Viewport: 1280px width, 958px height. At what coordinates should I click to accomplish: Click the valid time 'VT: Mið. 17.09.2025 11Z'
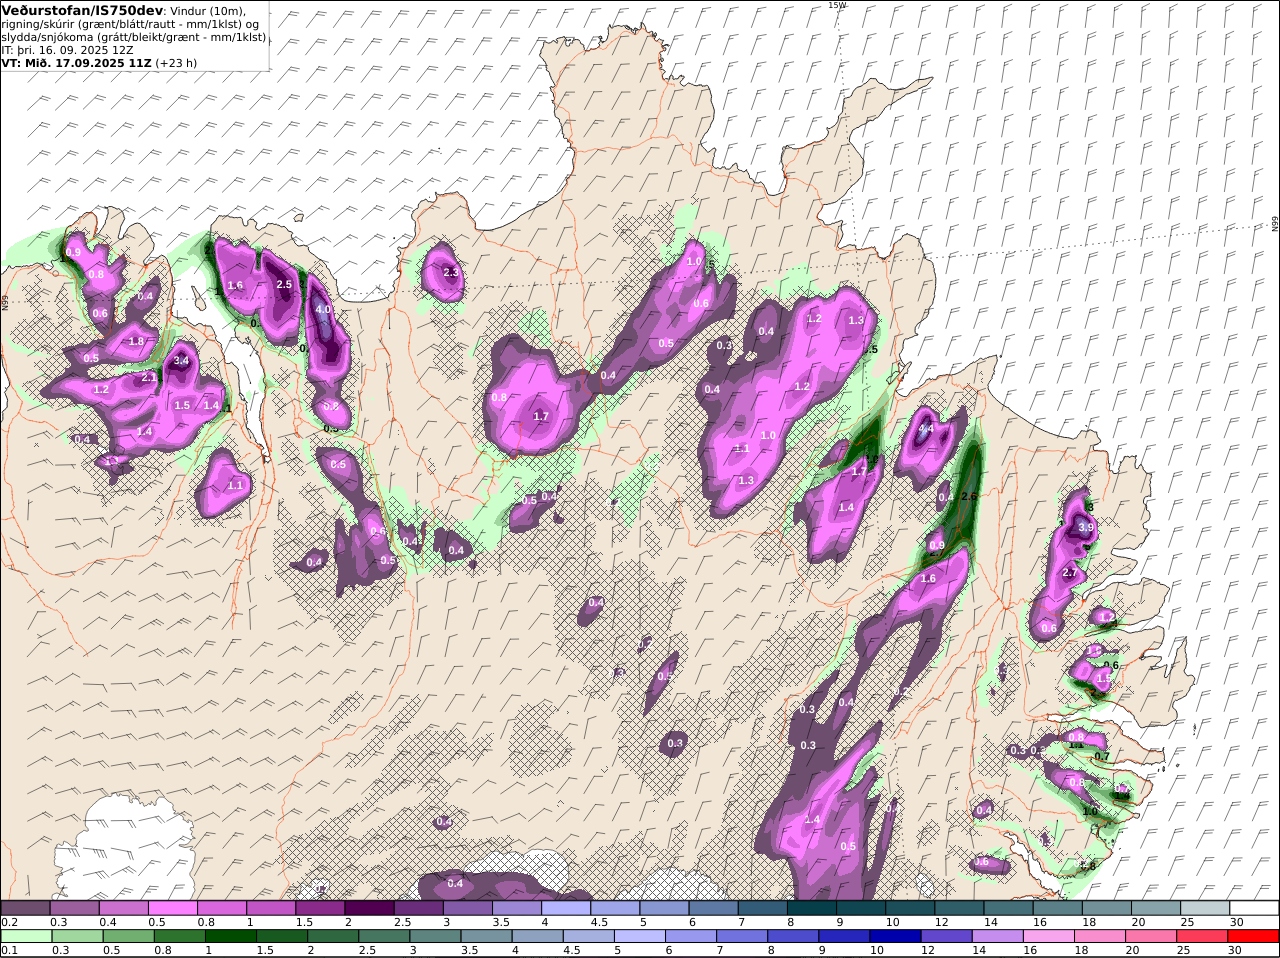click(77, 62)
